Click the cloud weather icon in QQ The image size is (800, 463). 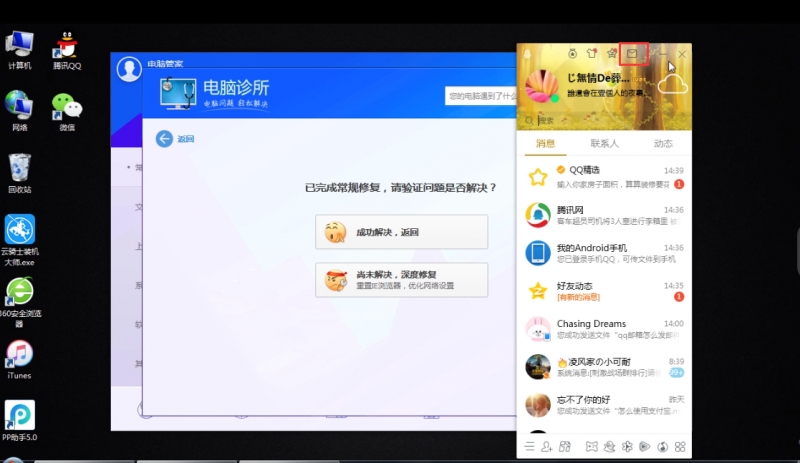point(673,84)
